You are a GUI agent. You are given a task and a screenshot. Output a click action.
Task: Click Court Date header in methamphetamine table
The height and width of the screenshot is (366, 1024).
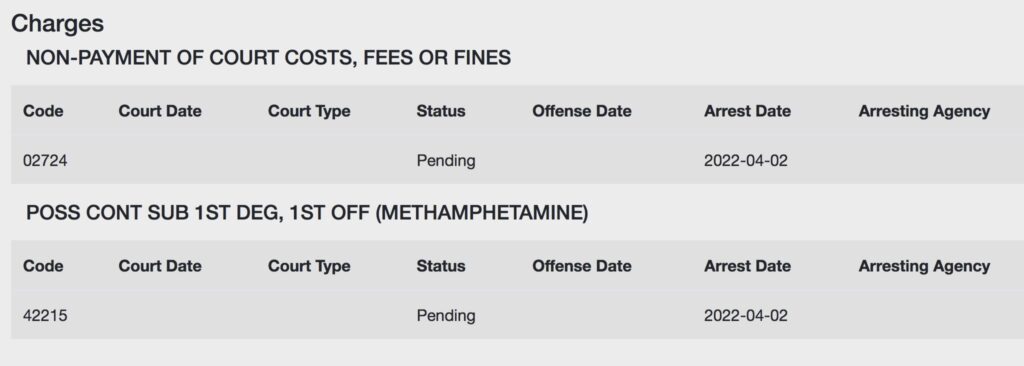(160, 266)
